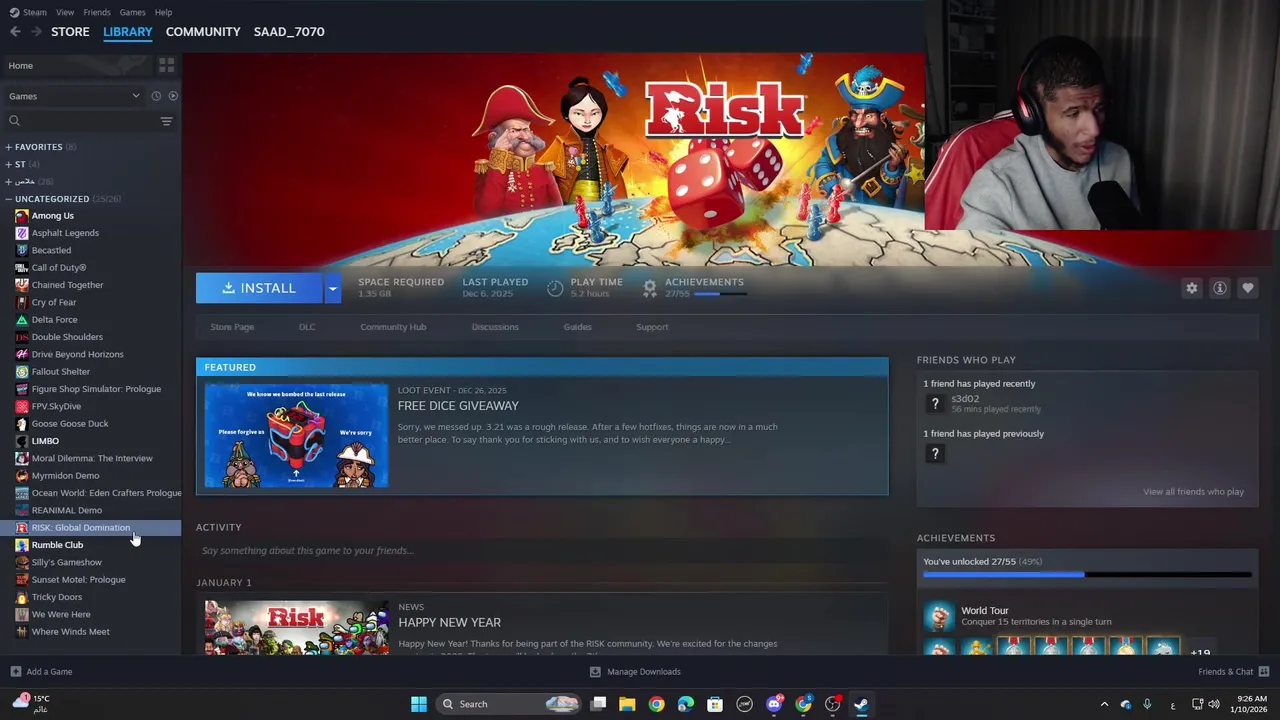The width and height of the screenshot is (1280, 720).
Task: Select Chained Together in game list
Action: point(67,285)
